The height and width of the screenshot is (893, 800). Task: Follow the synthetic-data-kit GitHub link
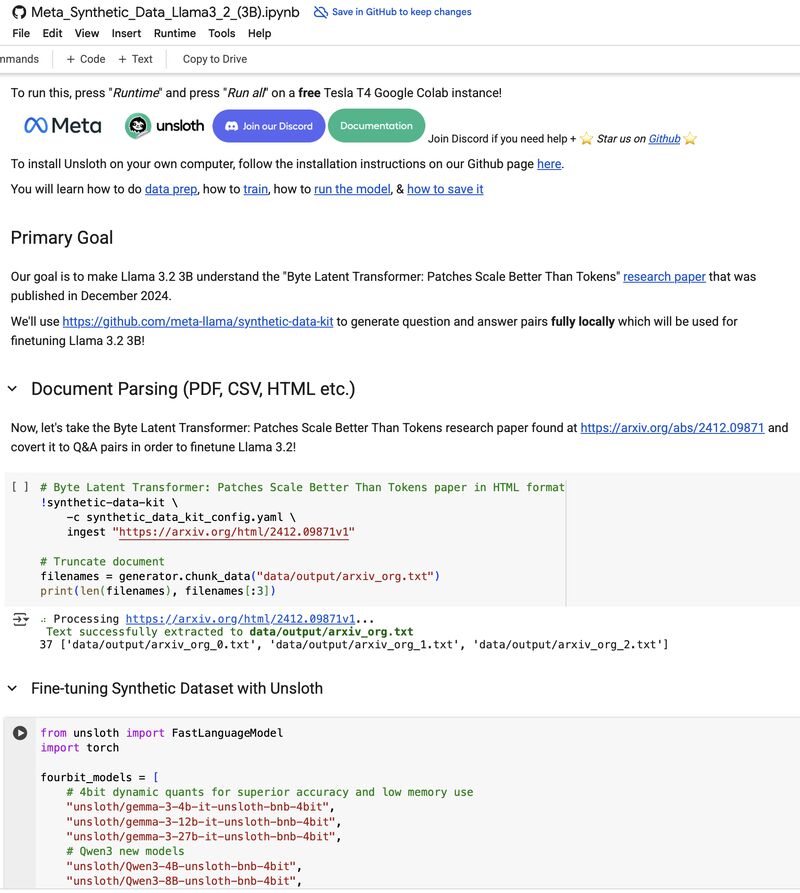[x=198, y=322]
